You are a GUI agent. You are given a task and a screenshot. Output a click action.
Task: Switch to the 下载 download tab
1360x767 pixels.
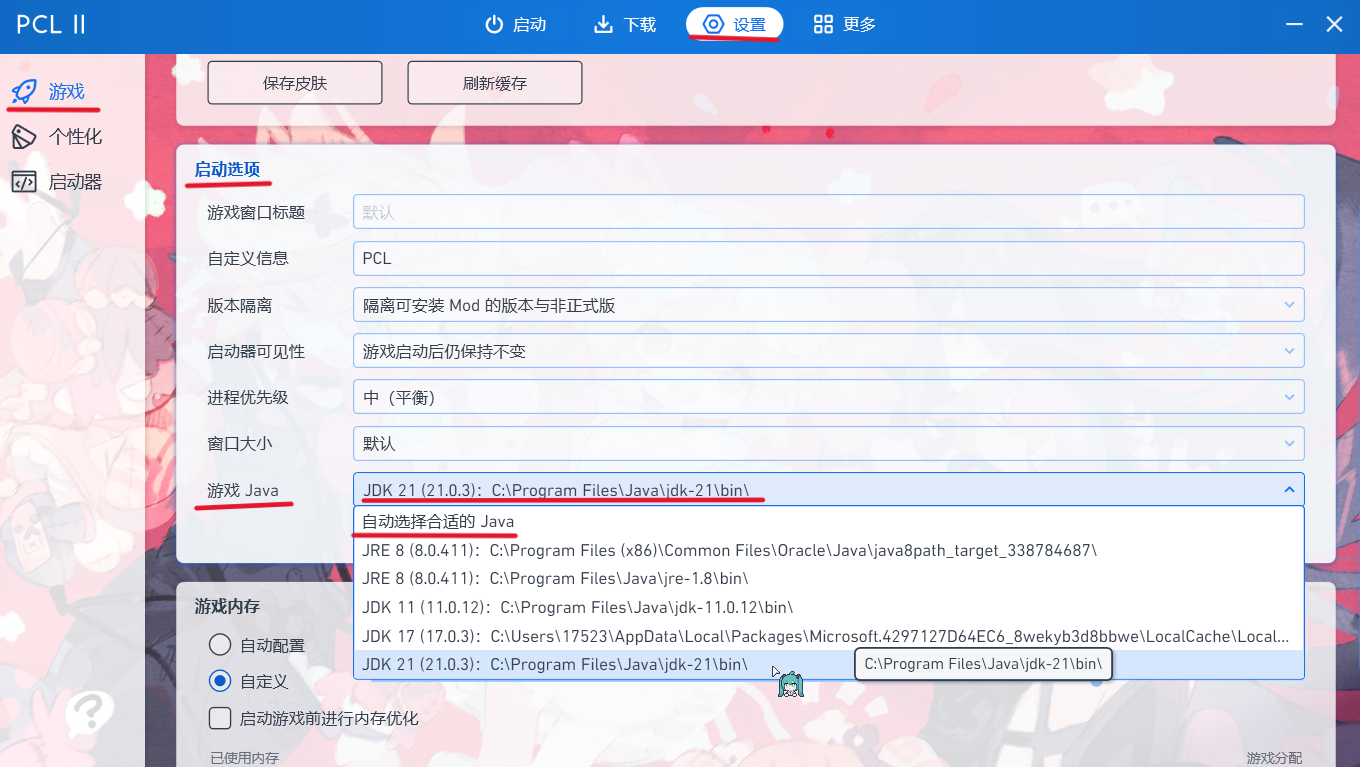(625, 25)
